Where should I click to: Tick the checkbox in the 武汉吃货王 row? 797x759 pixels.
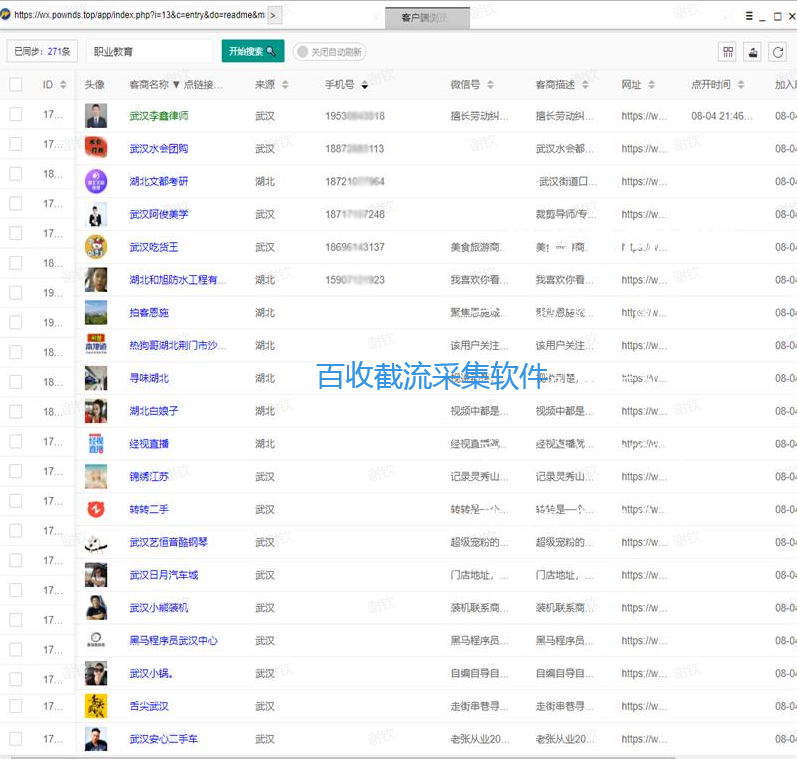tap(16, 233)
